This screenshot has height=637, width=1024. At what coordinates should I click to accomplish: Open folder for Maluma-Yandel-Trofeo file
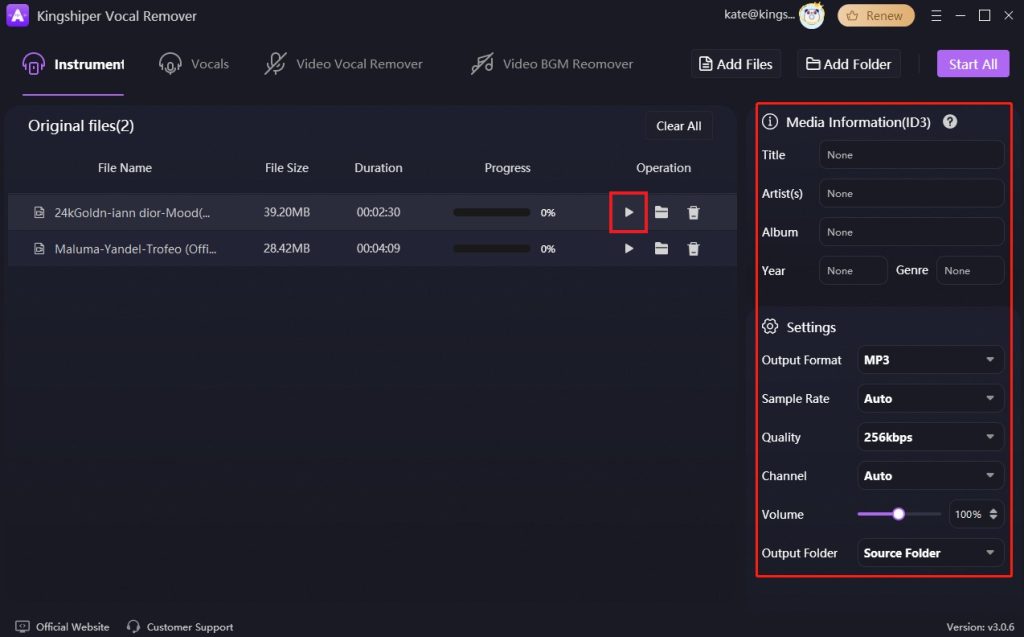click(x=661, y=248)
